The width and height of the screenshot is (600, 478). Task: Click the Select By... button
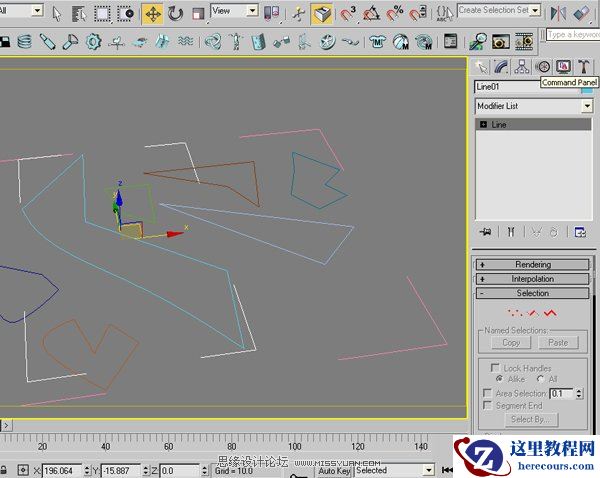(531, 419)
